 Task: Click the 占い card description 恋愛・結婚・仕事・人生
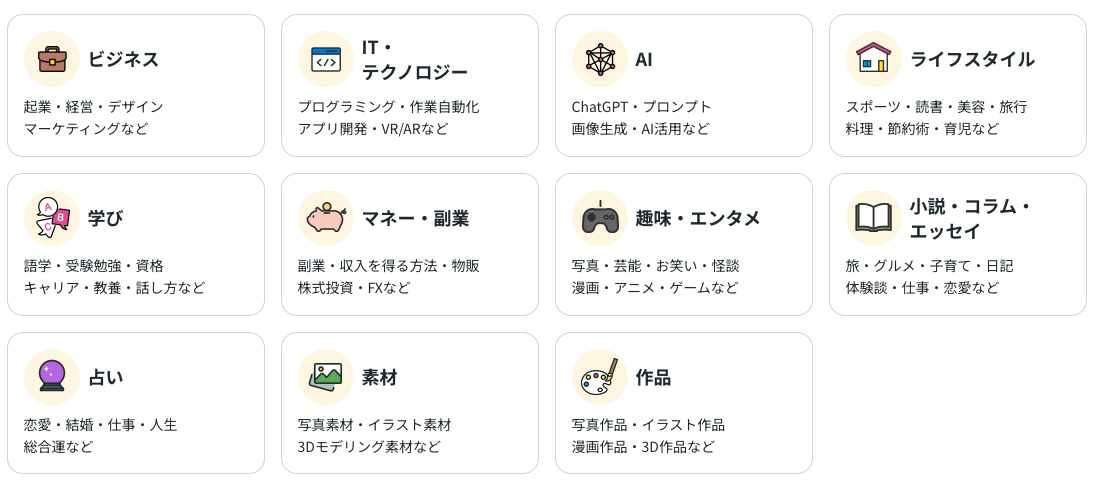101,425
